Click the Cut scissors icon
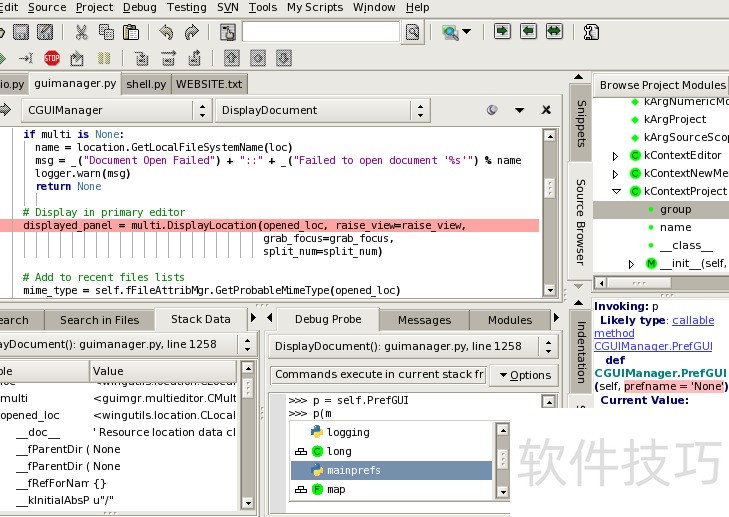Viewport: 729px width, 517px height. coord(81,32)
